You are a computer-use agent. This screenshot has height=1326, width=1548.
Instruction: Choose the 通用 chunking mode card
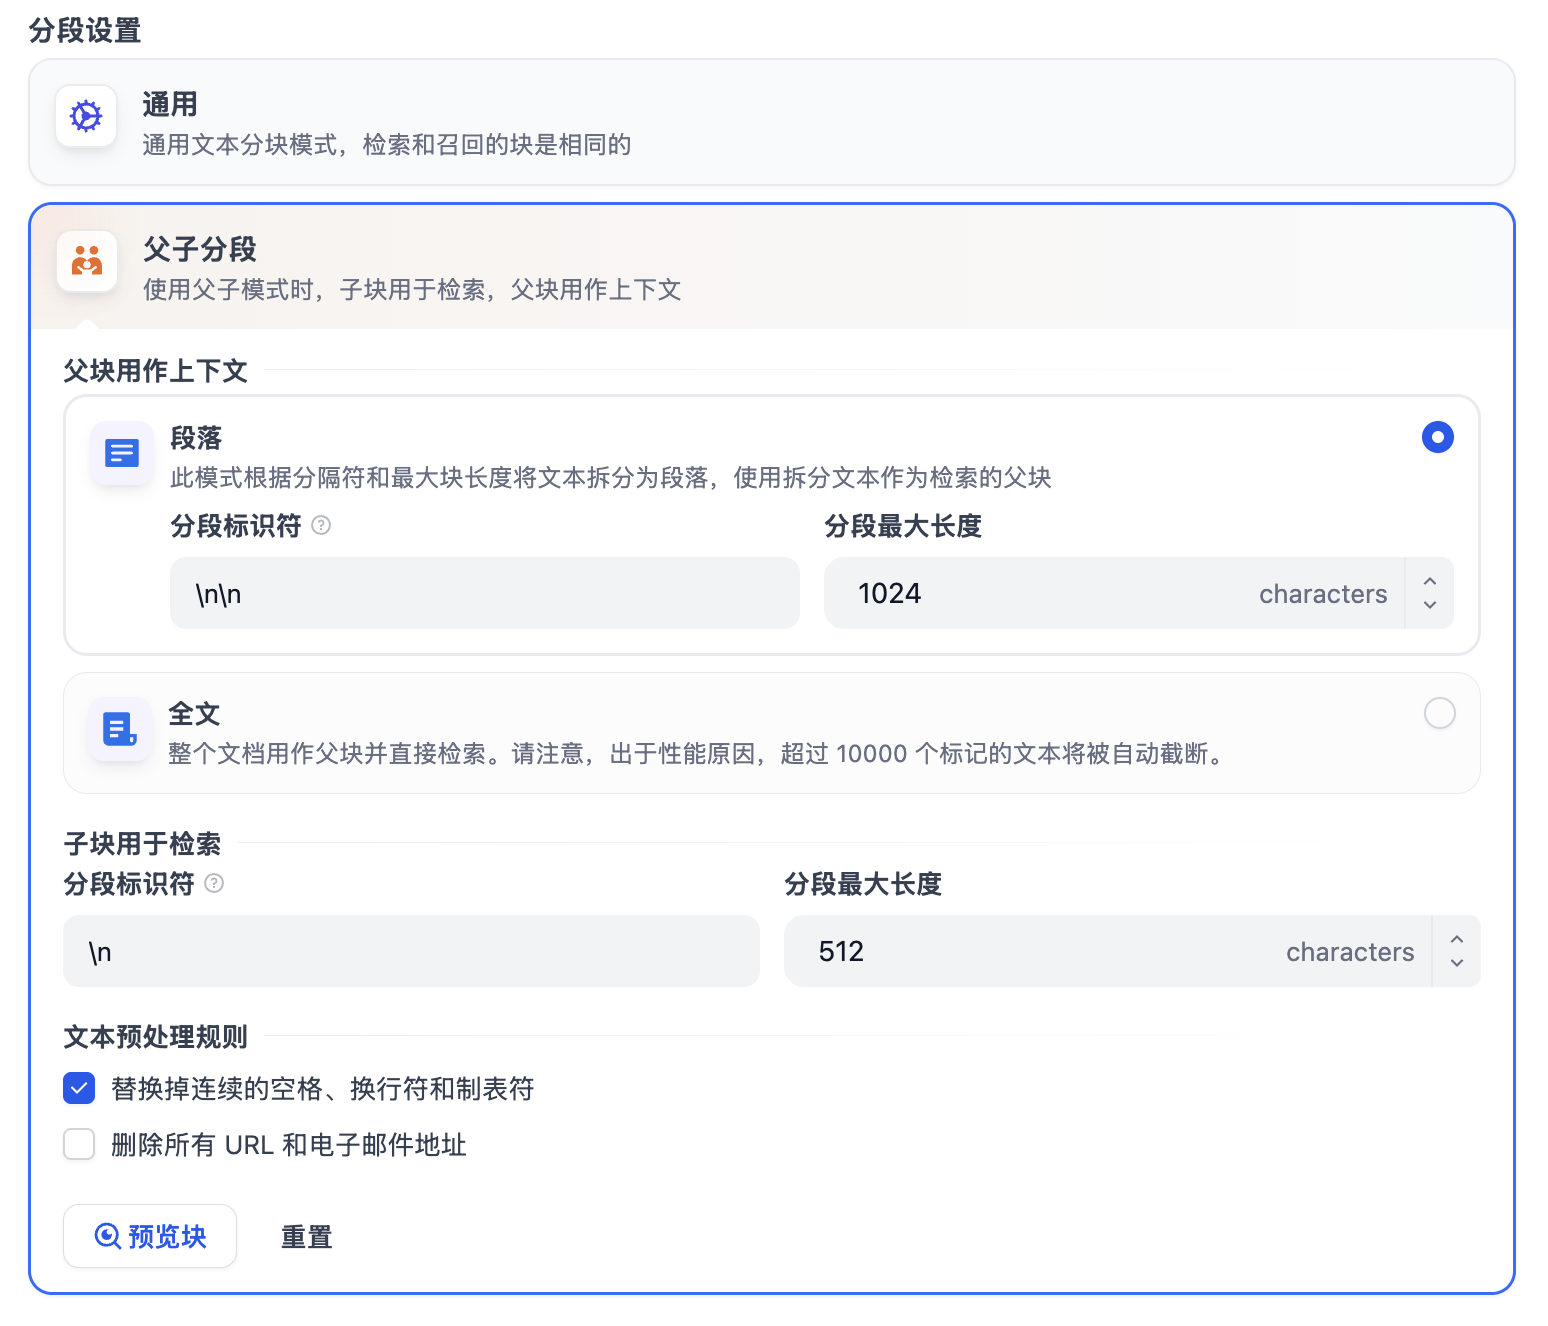(771, 122)
